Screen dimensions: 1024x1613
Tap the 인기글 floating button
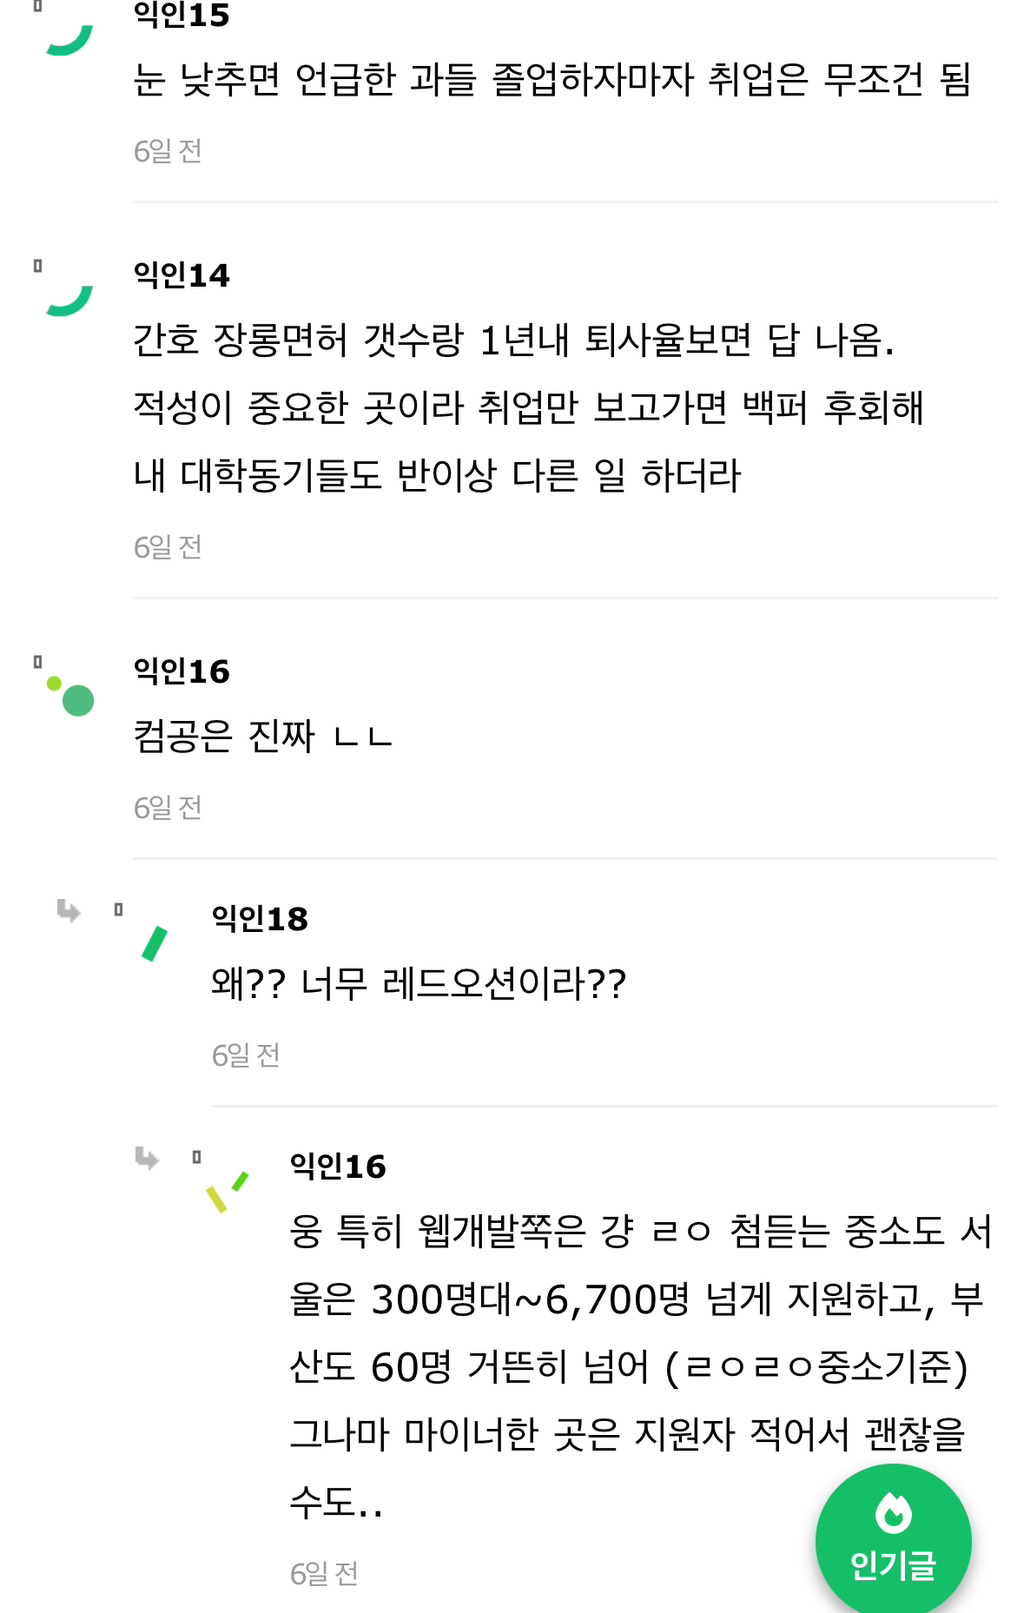pyautogui.click(x=892, y=1540)
